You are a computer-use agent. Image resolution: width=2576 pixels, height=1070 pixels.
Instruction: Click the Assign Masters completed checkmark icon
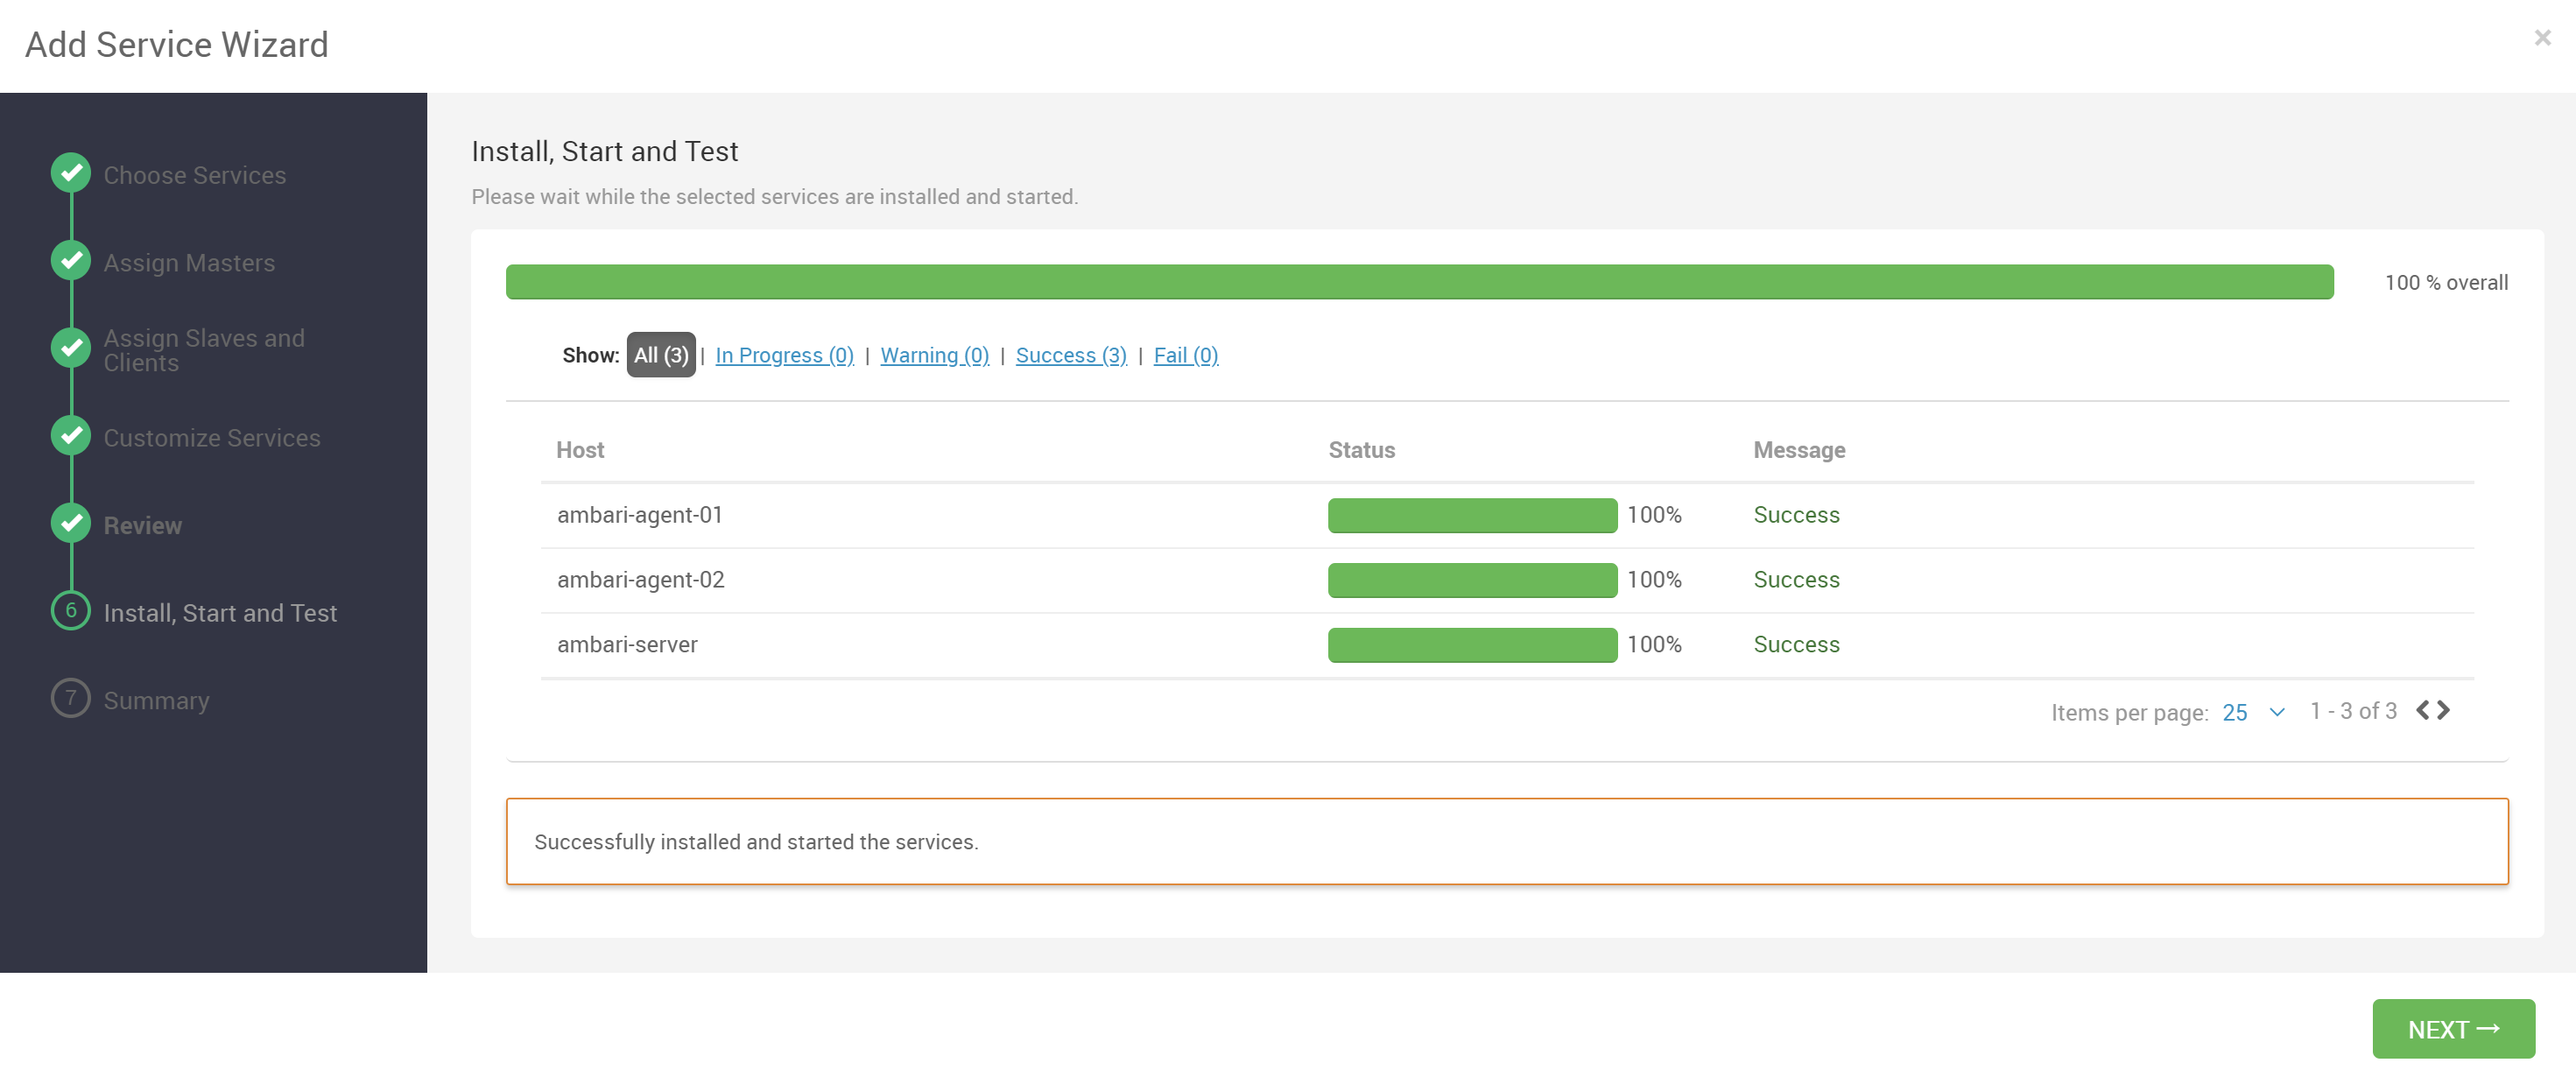pyautogui.click(x=71, y=261)
